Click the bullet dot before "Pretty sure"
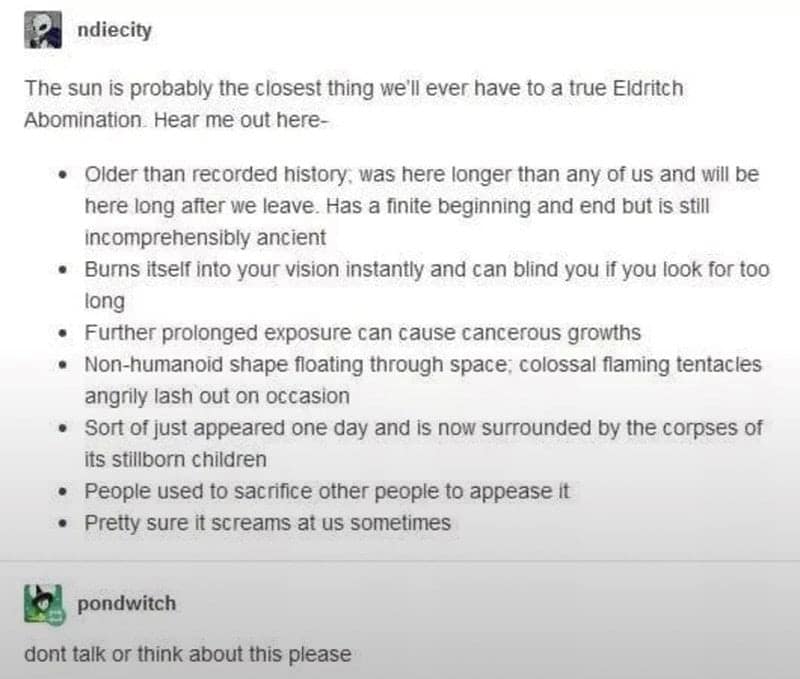 coord(62,523)
